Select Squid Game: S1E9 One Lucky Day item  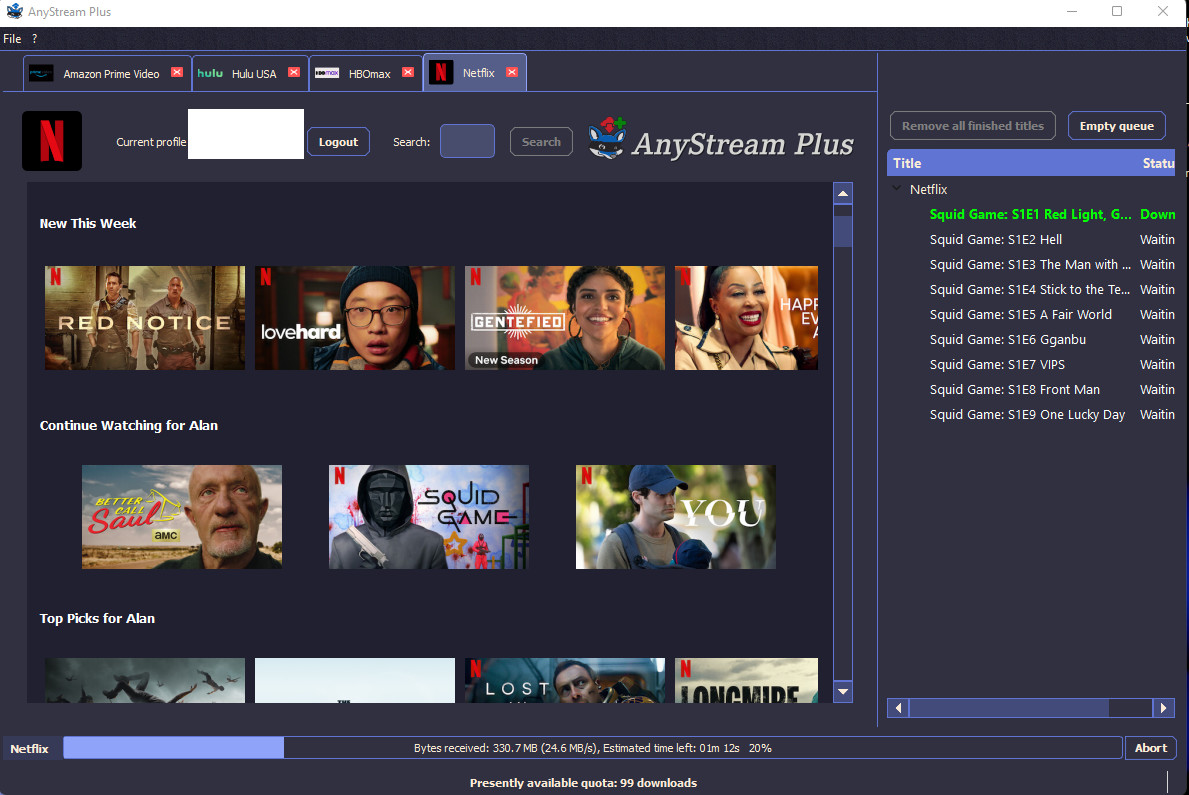[x=1027, y=415]
